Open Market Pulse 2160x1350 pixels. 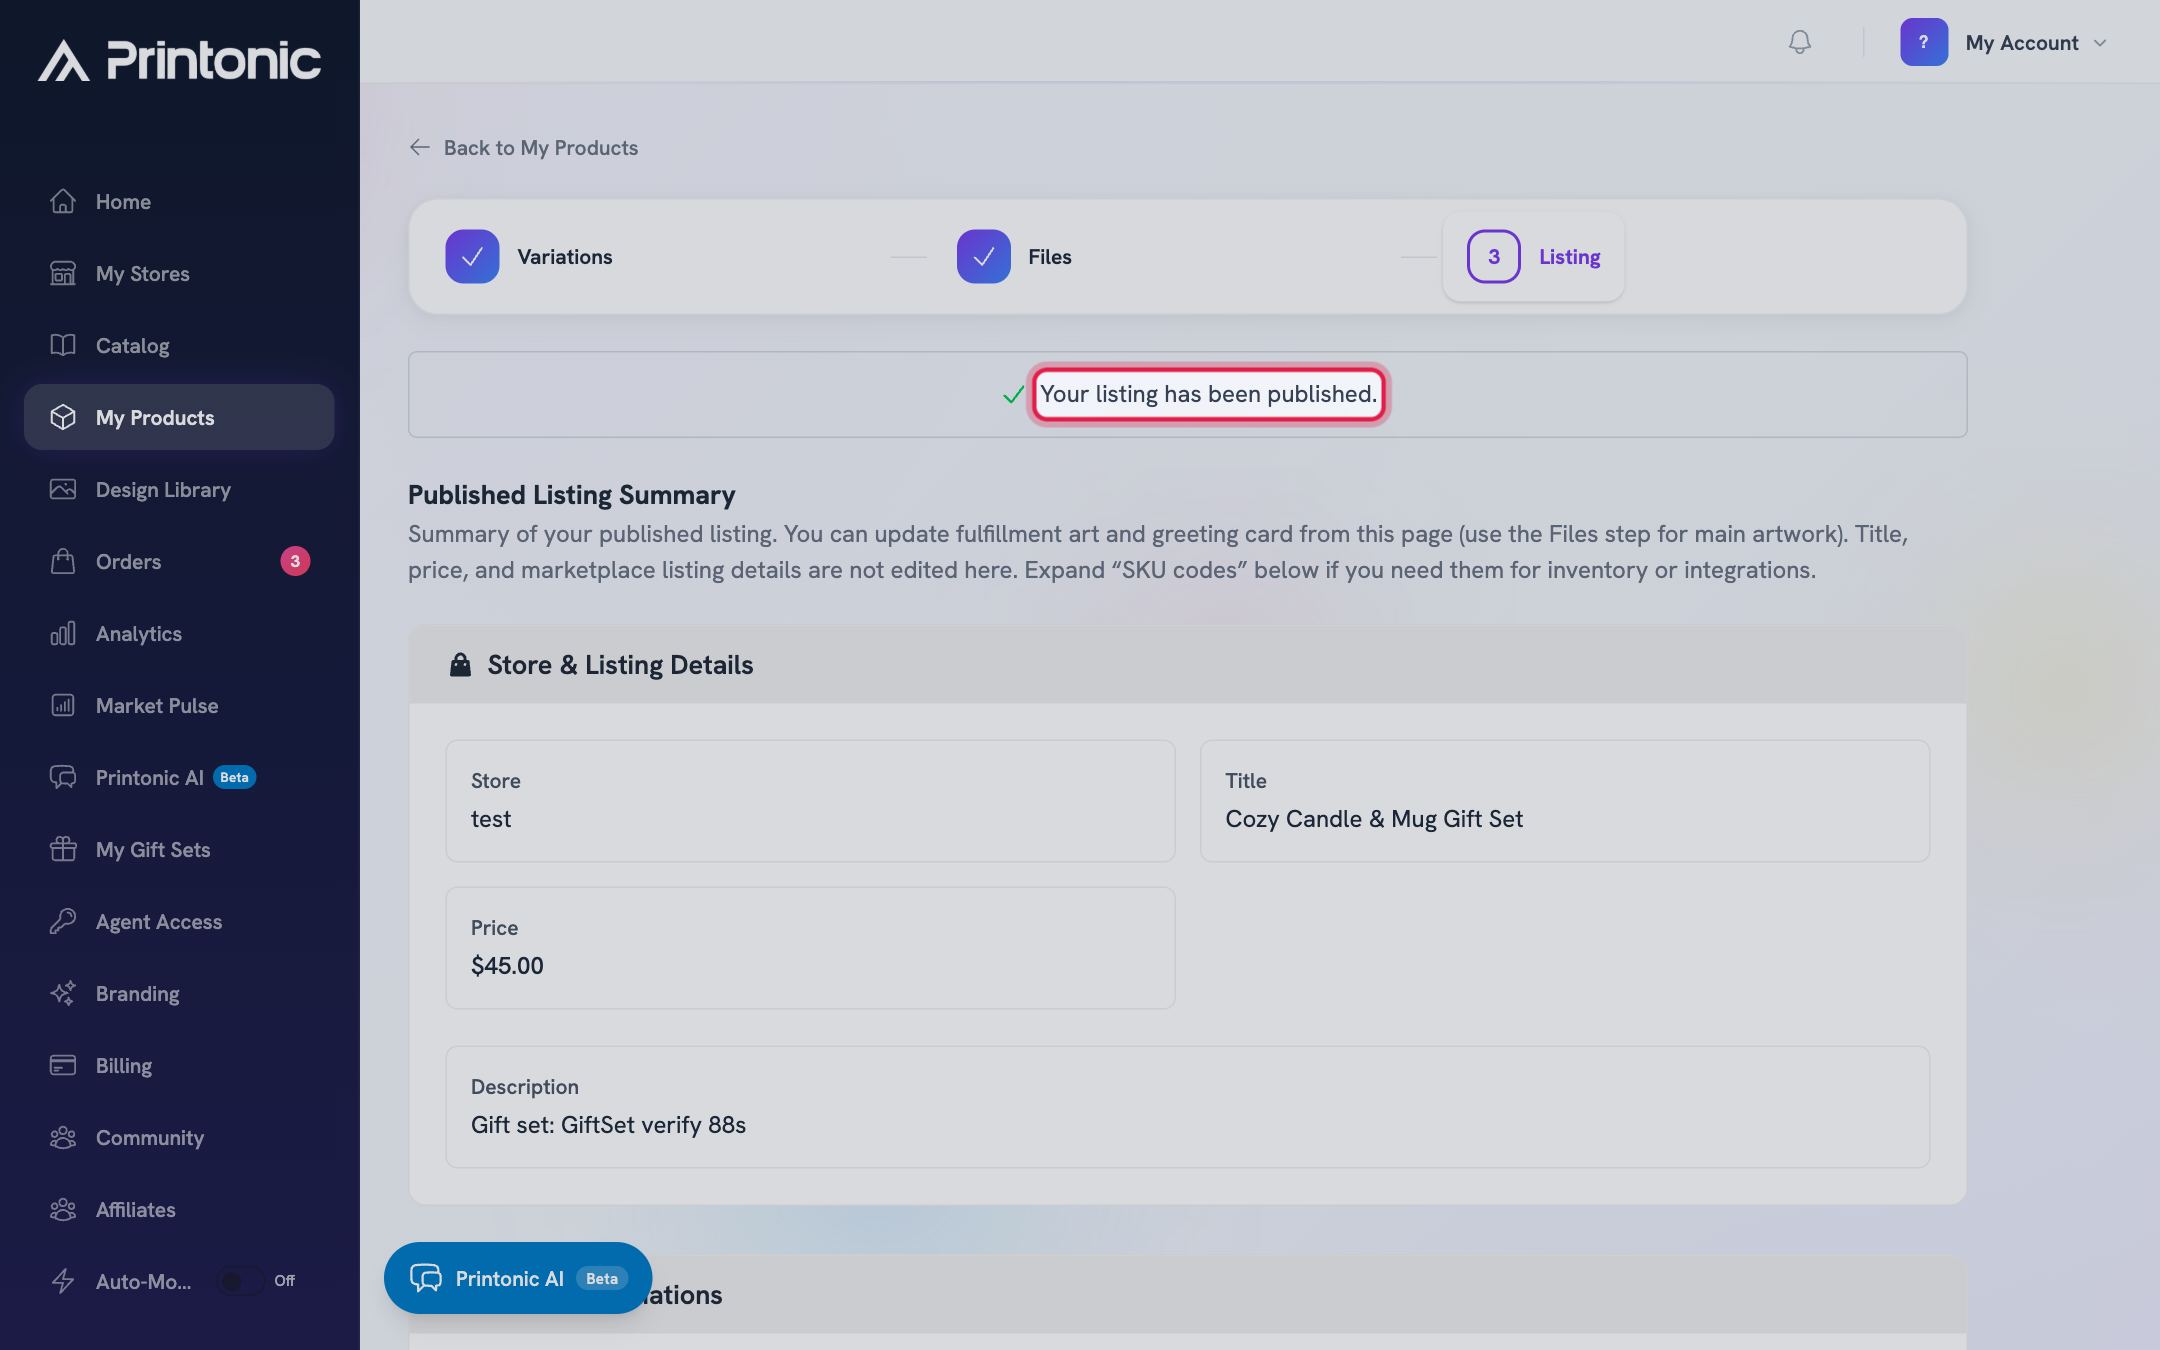tap(179, 705)
